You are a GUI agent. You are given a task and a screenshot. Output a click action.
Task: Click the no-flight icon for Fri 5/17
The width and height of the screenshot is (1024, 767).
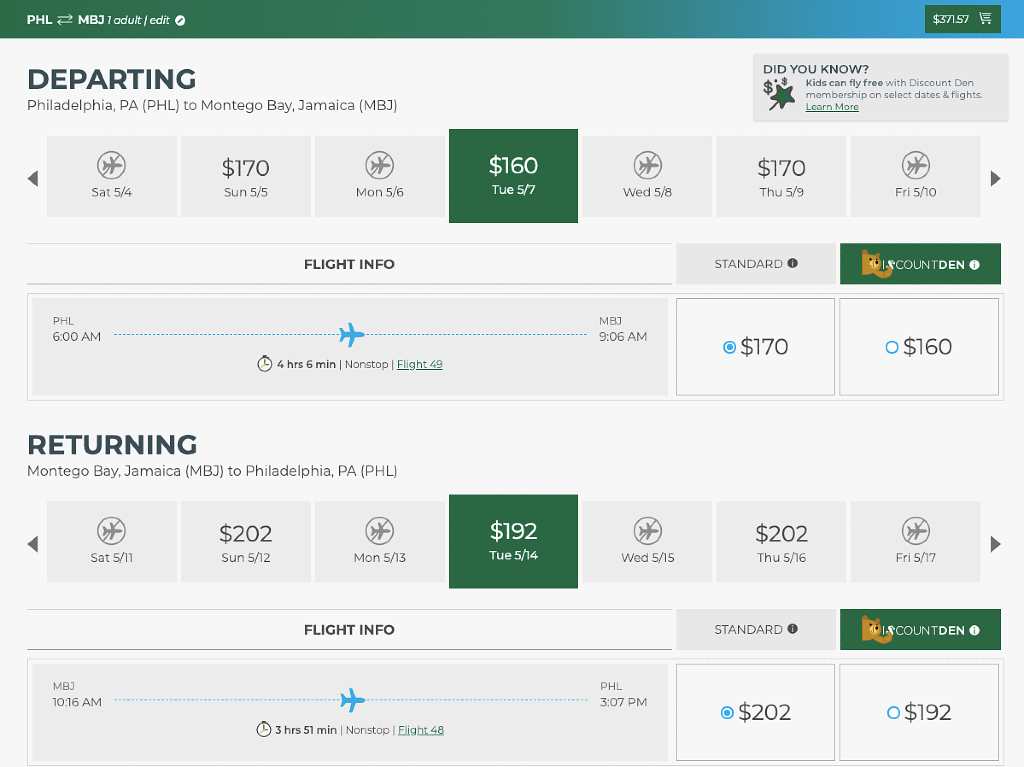click(x=916, y=530)
